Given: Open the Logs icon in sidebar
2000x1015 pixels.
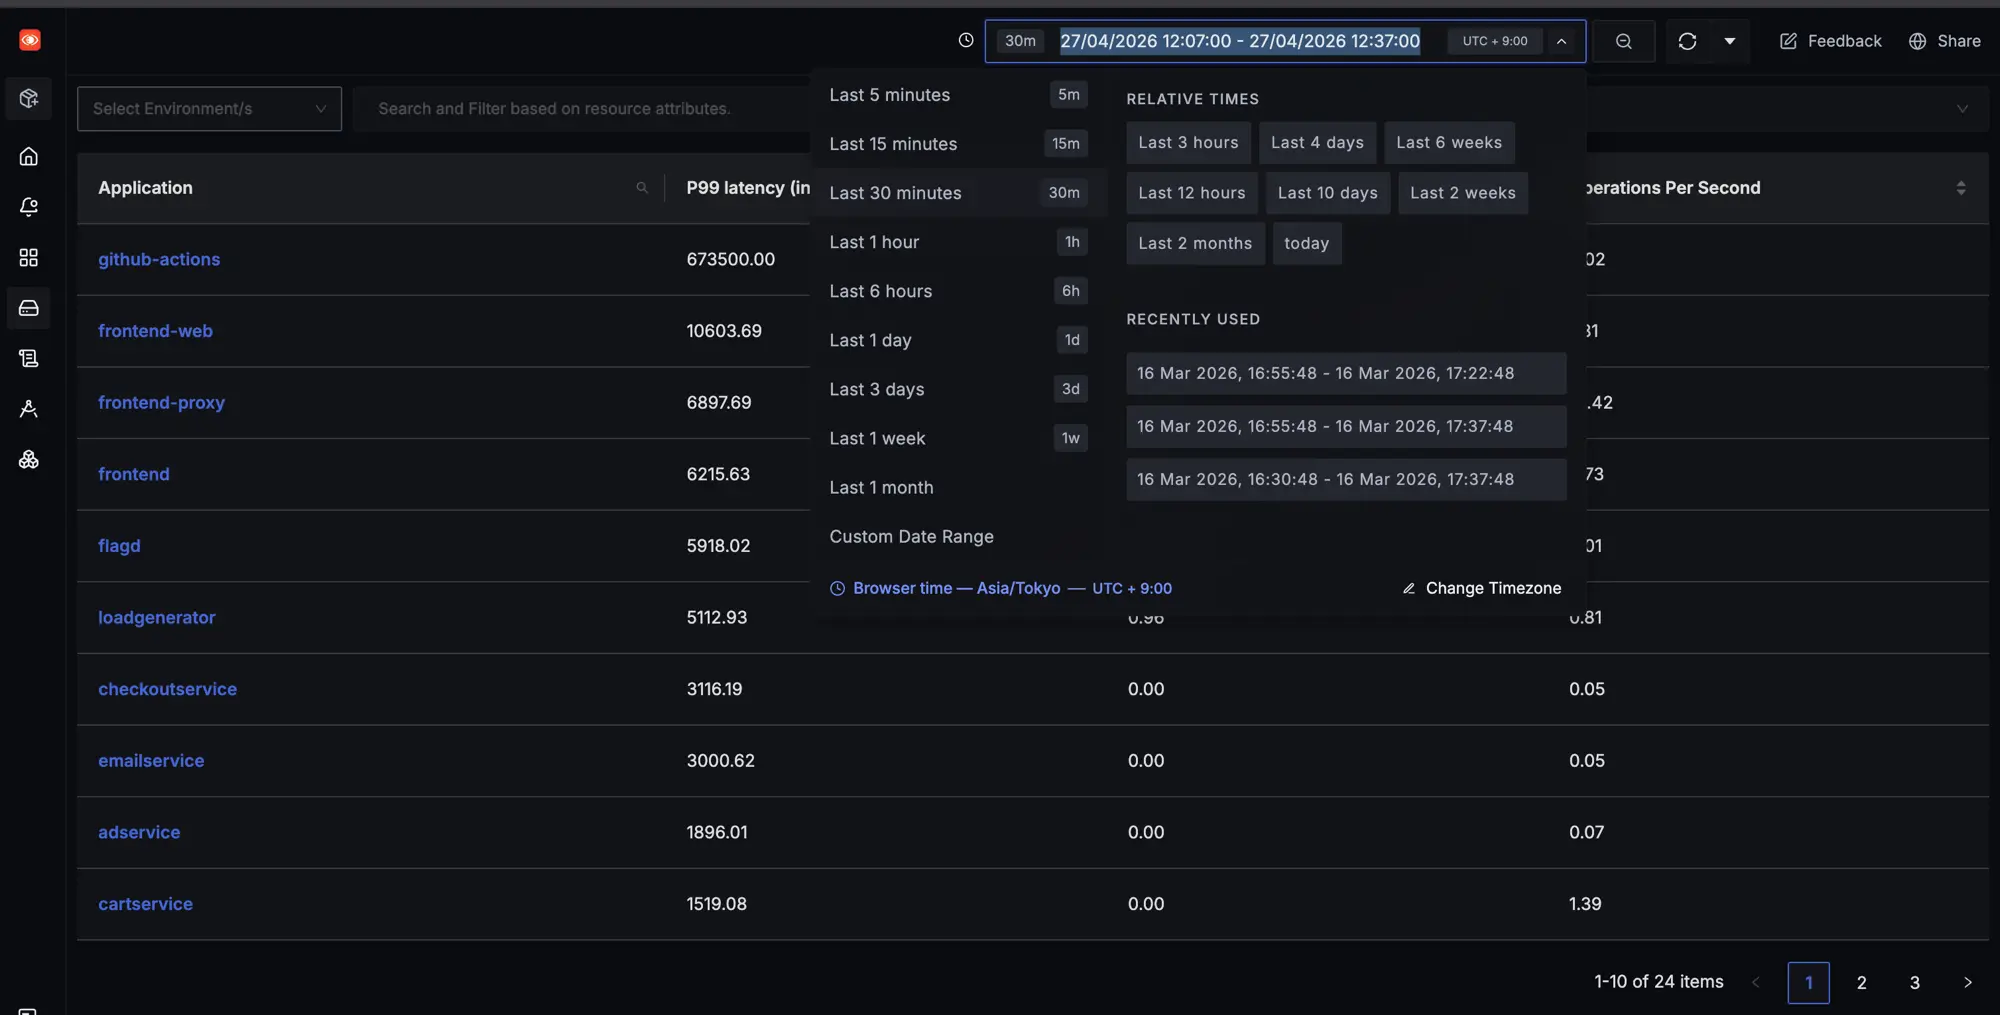Looking at the screenshot, I should 29,358.
